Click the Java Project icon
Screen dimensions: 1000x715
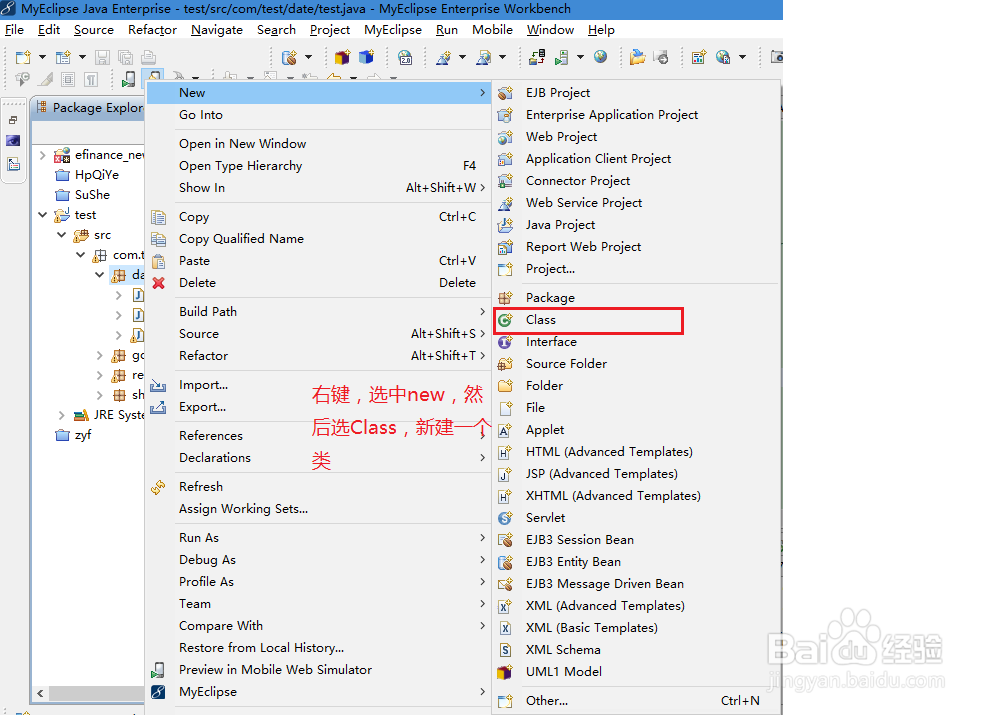(505, 225)
